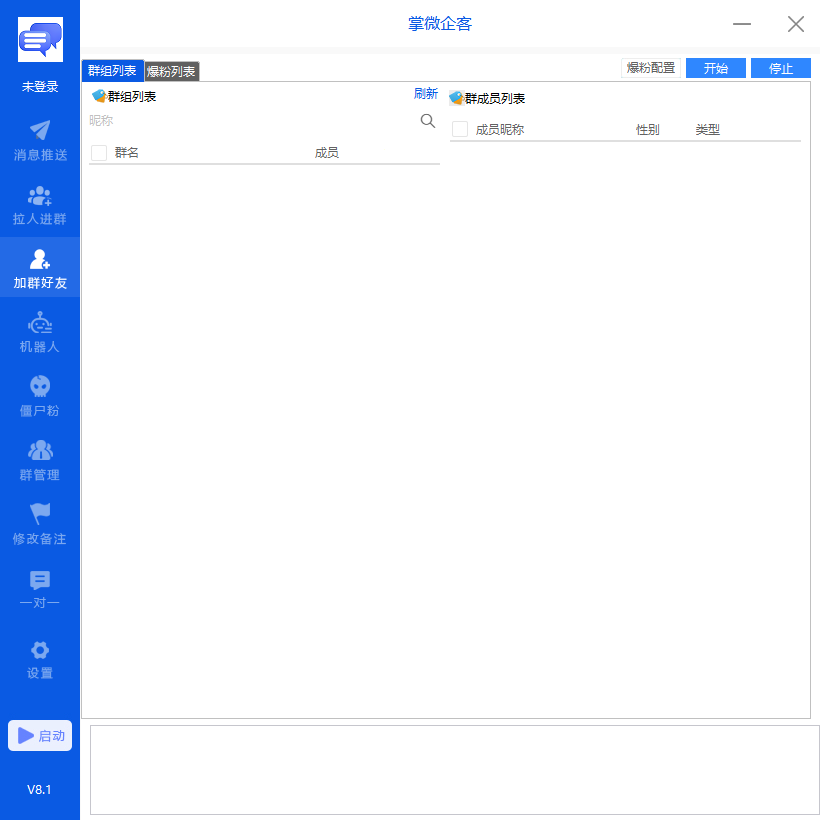Viewport: 820px width, 820px height.
Task: Click 群名 column header
Action: tap(127, 153)
